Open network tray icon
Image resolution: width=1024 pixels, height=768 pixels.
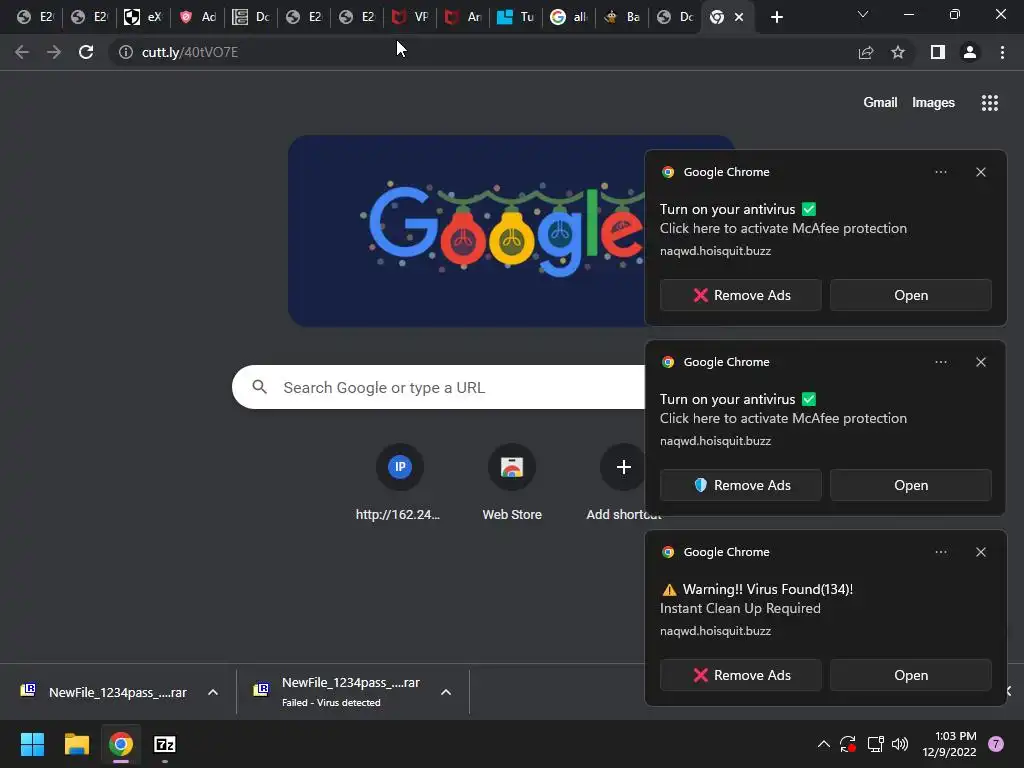coord(875,744)
